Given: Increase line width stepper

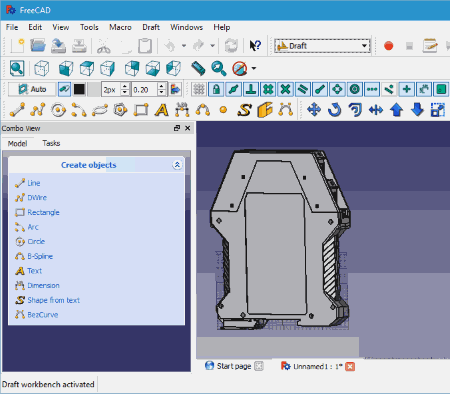Looking at the screenshot, I should click(x=125, y=86).
